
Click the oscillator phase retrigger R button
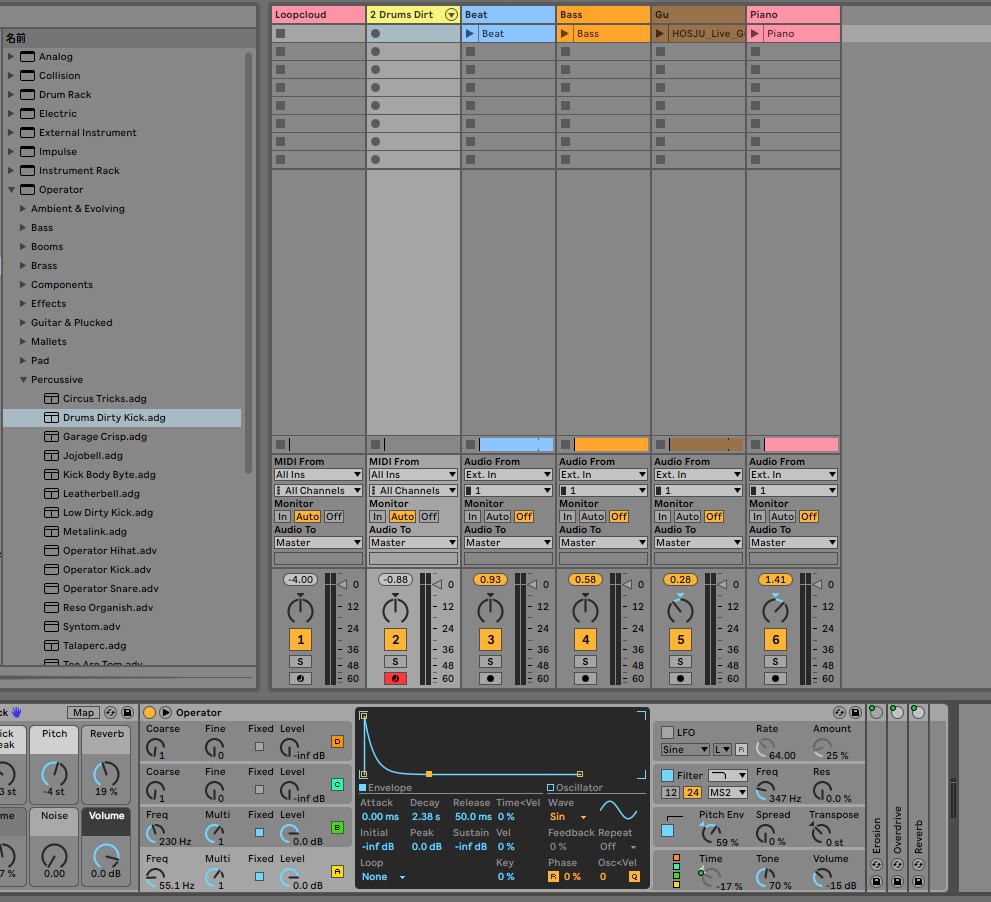click(x=553, y=877)
